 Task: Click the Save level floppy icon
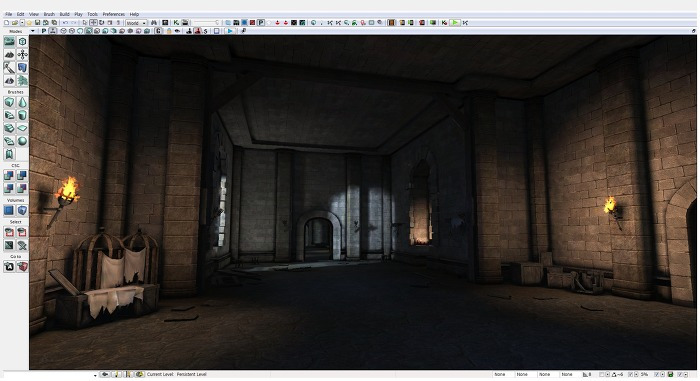point(38,23)
